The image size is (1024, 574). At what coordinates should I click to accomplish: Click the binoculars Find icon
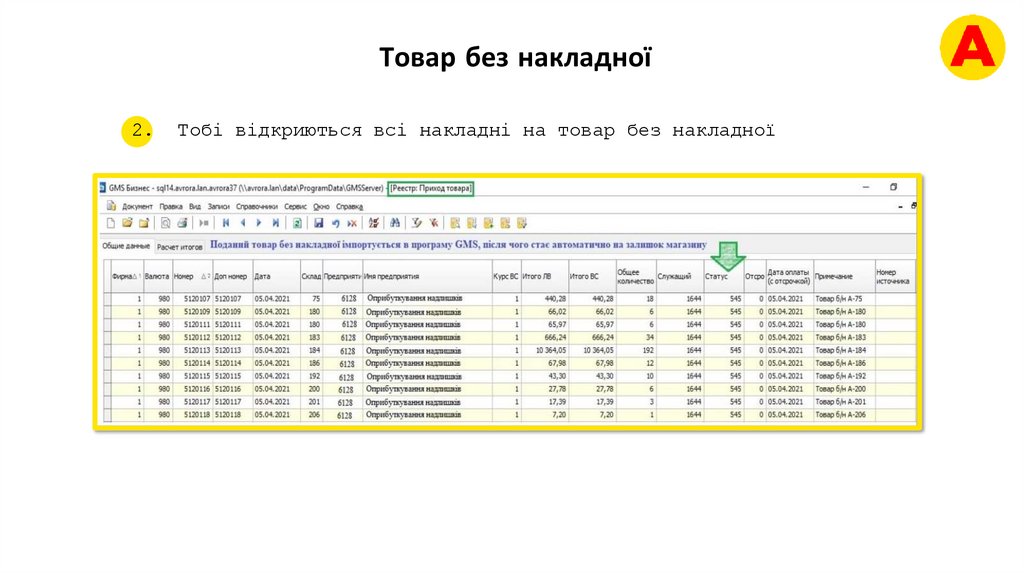(395, 223)
